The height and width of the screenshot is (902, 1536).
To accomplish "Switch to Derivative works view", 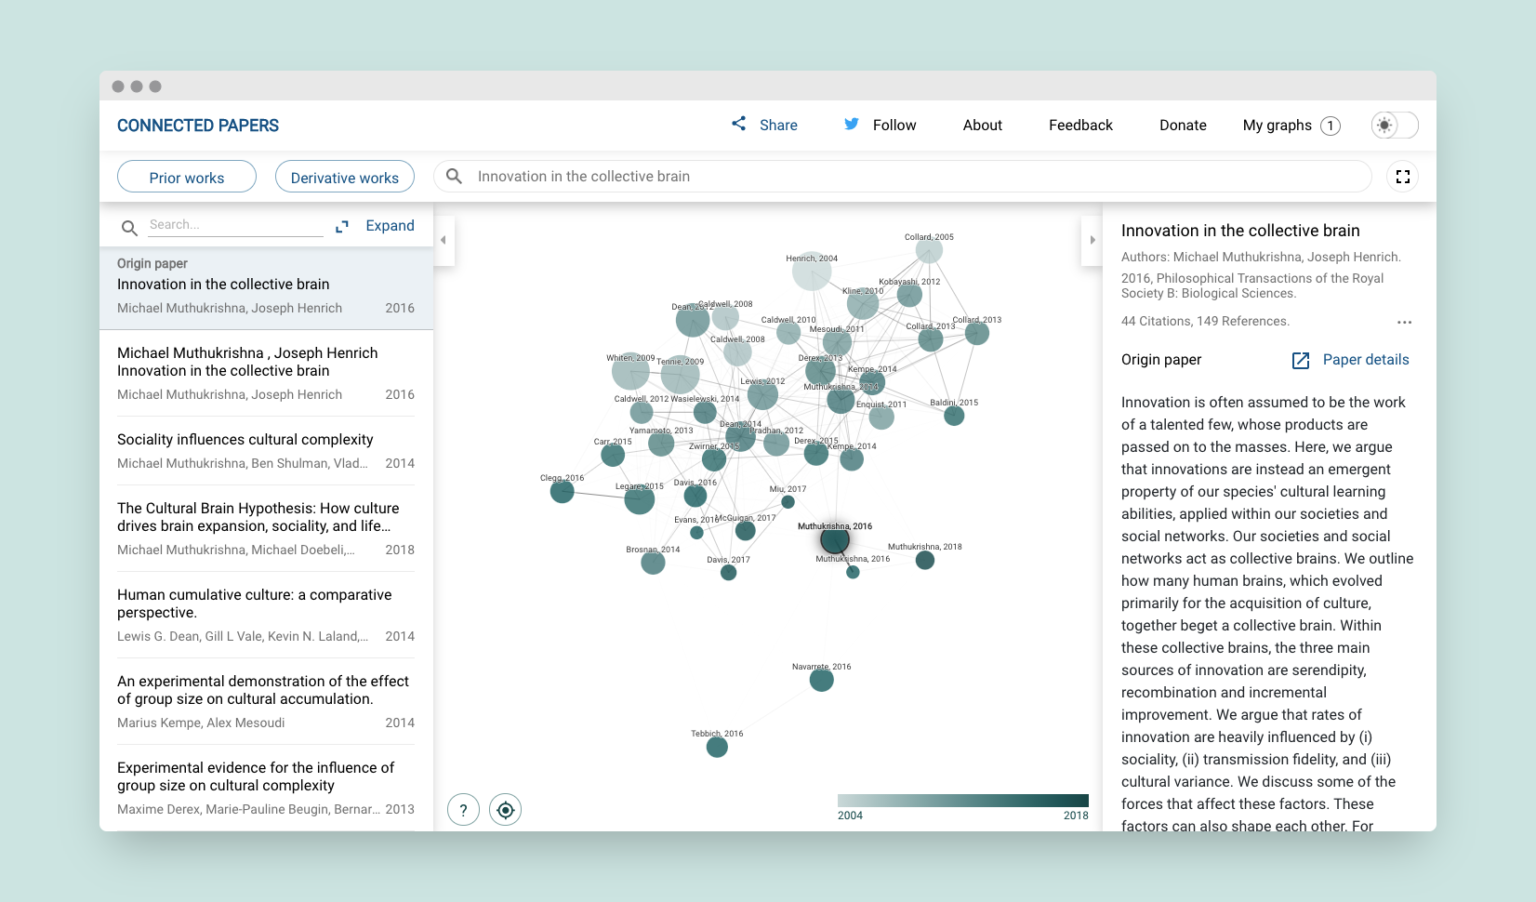I will (x=344, y=176).
